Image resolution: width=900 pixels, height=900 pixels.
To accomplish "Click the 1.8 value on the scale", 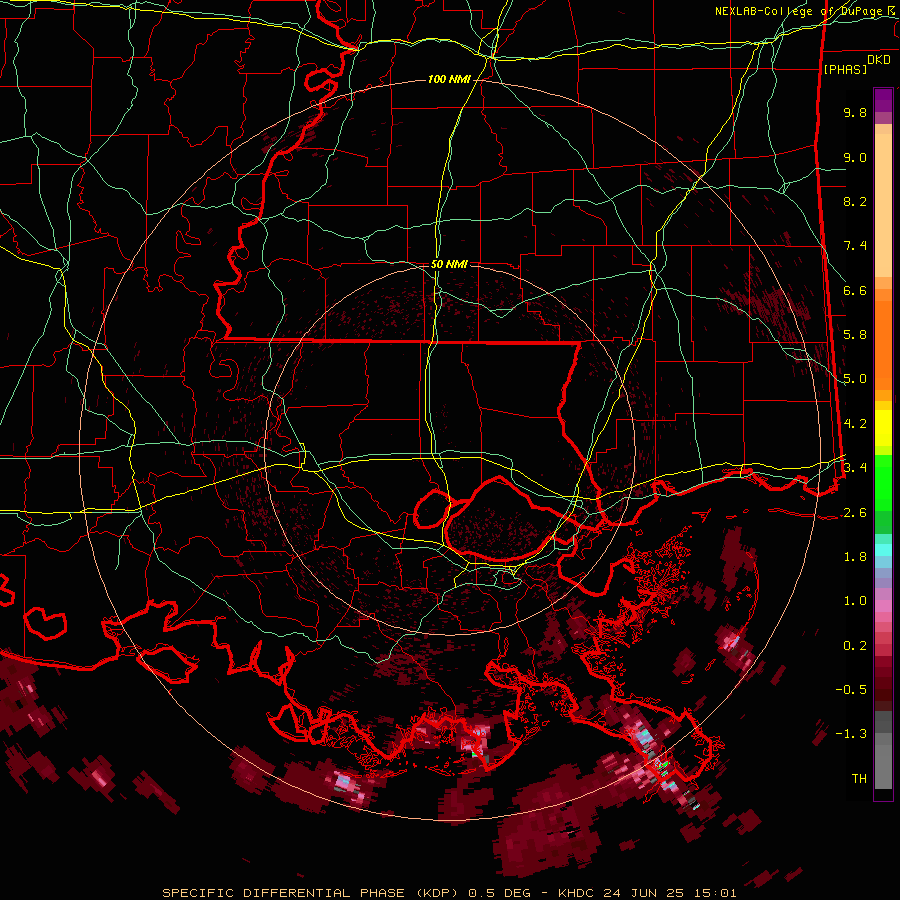I will (855, 557).
